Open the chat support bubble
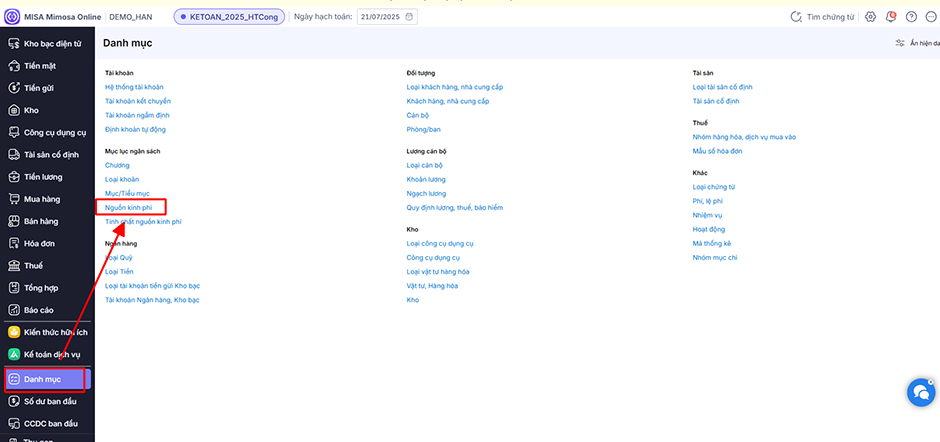940x442 pixels. (x=919, y=393)
